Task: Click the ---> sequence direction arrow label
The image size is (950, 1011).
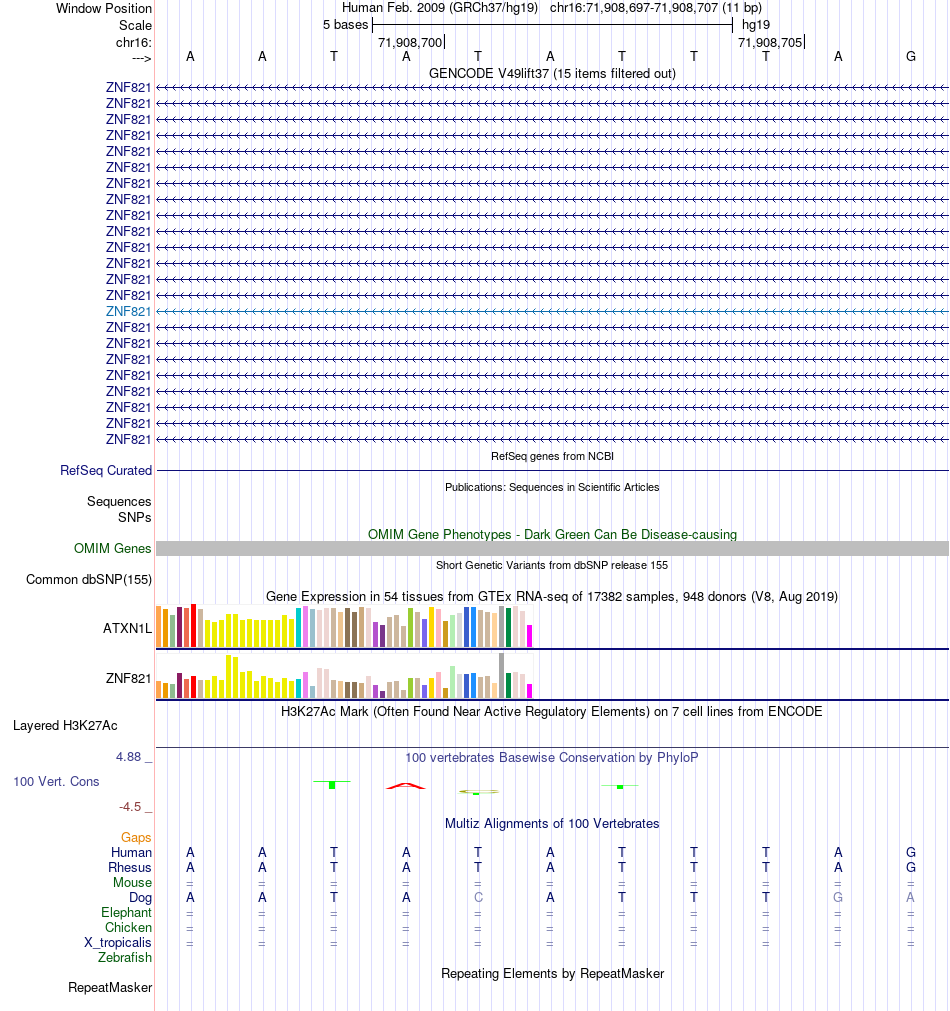Action: 141,59
